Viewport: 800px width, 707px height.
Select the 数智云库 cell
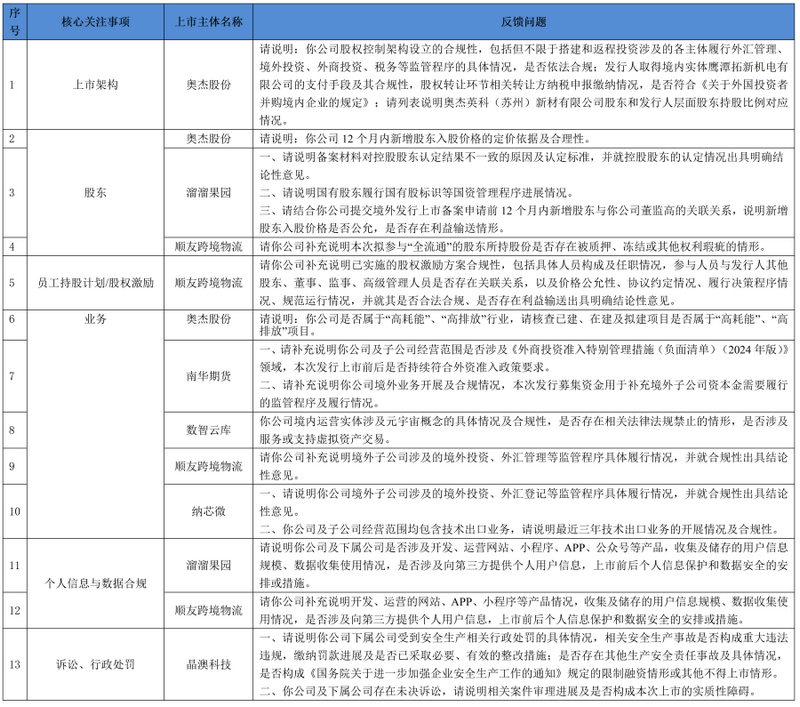[x=208, y=430]
